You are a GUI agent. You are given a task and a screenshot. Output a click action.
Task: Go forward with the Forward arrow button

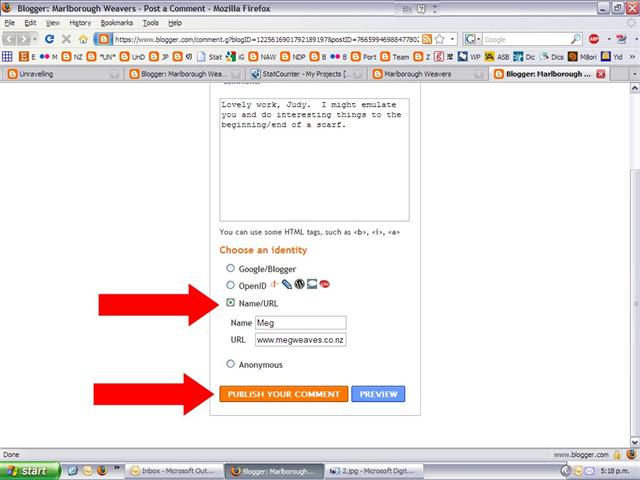click(24, 39)
